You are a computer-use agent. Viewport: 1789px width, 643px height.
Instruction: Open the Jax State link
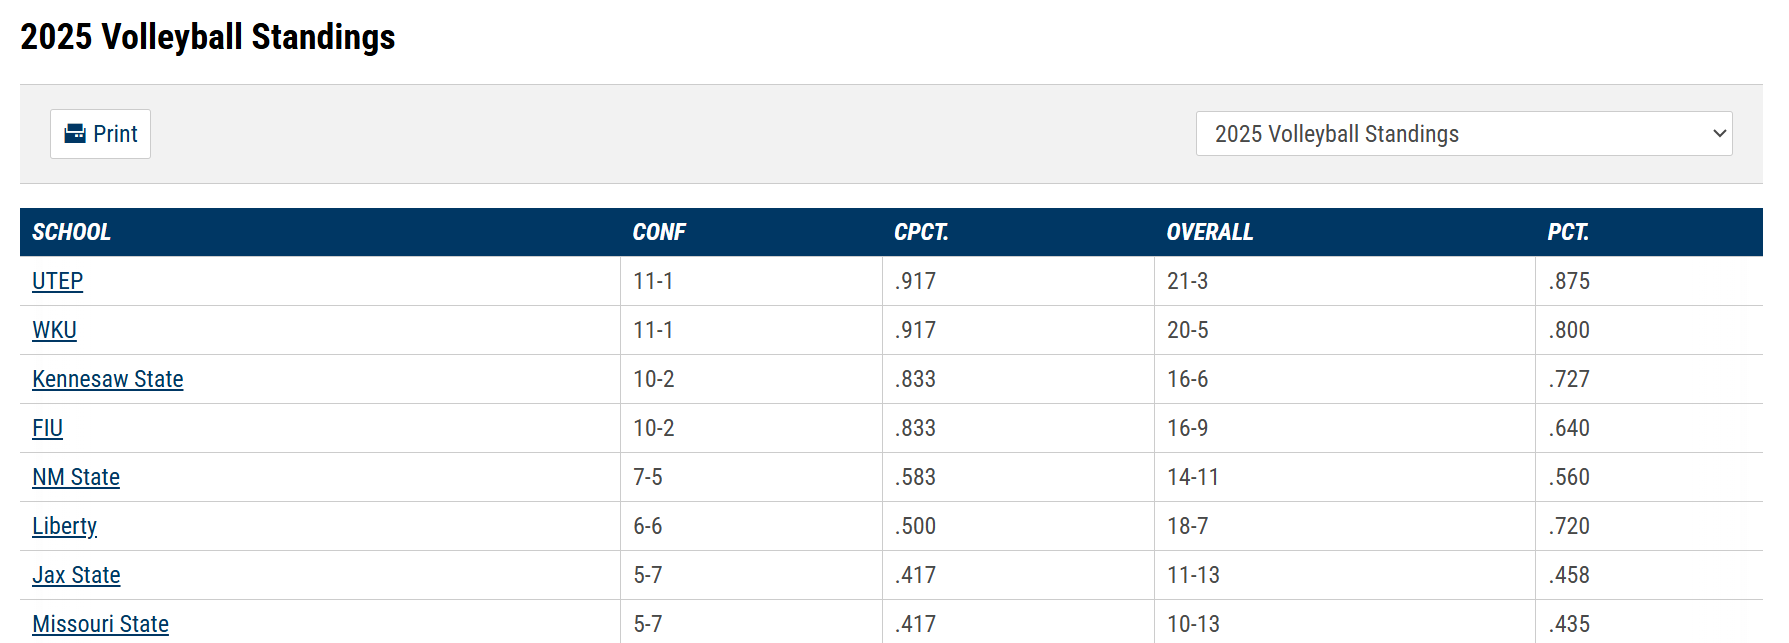click(x=76, y=575)
